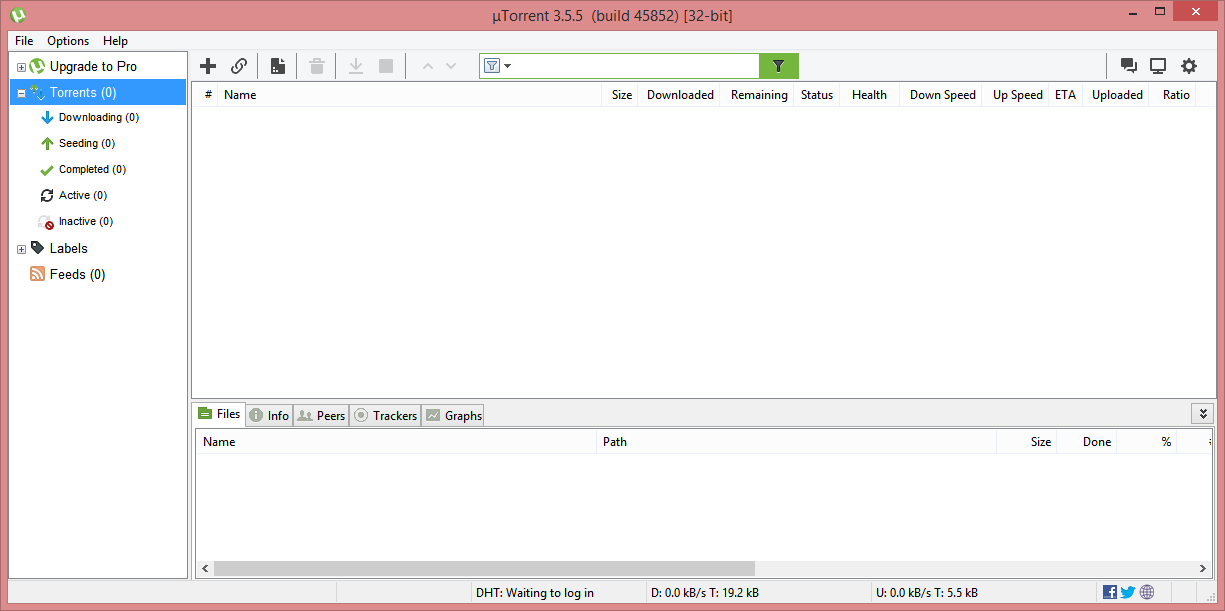
Task: Click the uTorrent title bar app icon
Action: click(x=18, y=15)
